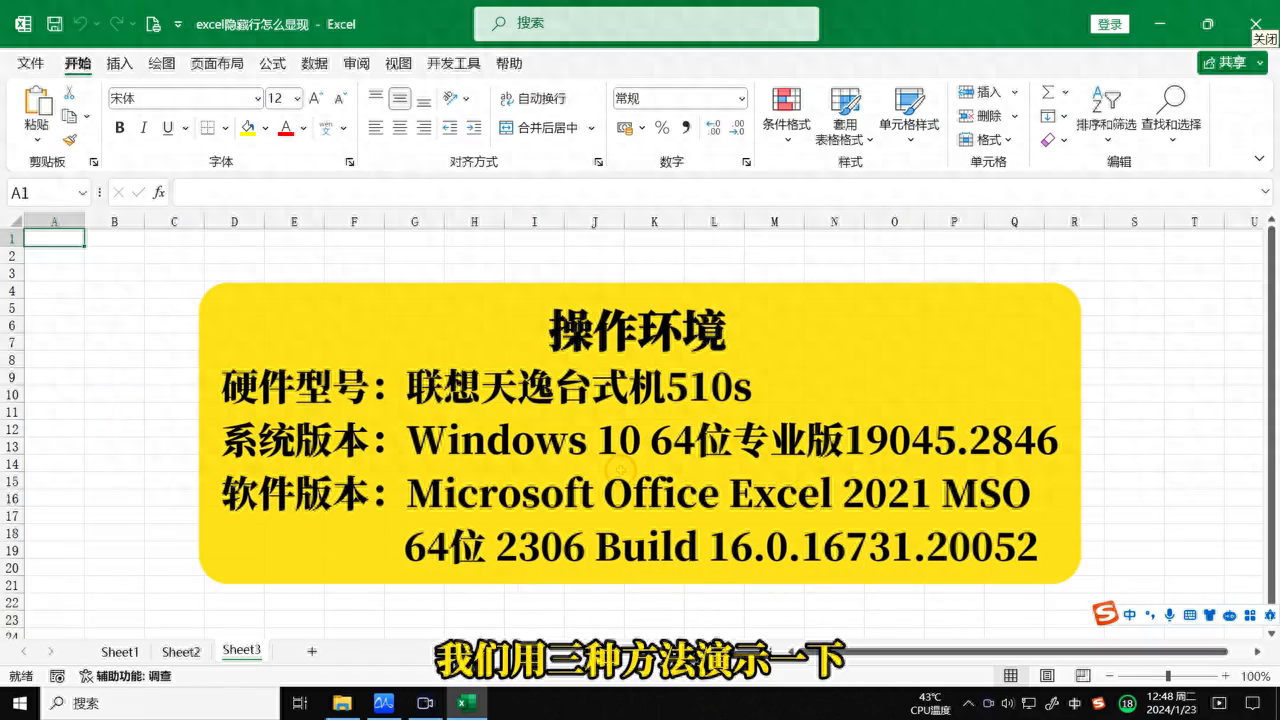Open Conditional Formatting (条件格式)
The image size is (1280, 720).
(x=787, y=116)
